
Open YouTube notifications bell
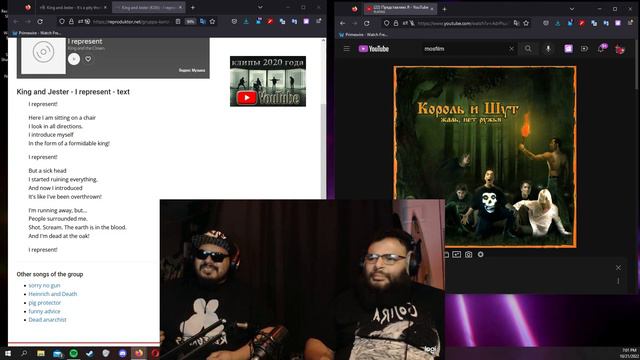[x=602, y=48]
